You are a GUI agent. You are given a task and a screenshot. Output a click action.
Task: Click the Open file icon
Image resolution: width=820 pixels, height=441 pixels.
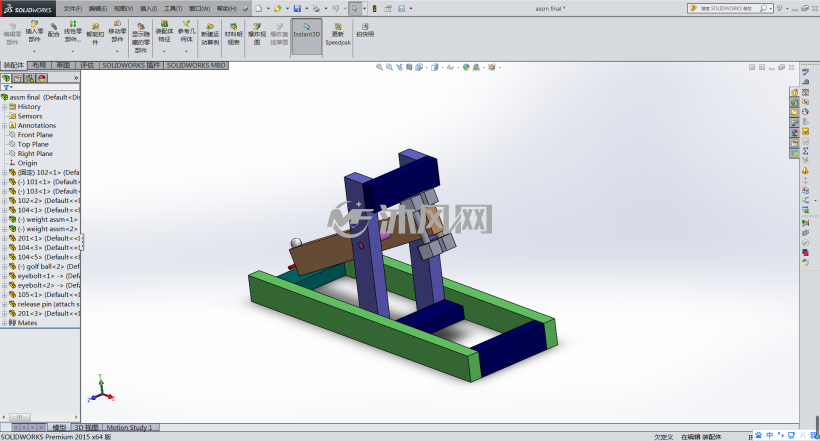(x=278, y=8)
